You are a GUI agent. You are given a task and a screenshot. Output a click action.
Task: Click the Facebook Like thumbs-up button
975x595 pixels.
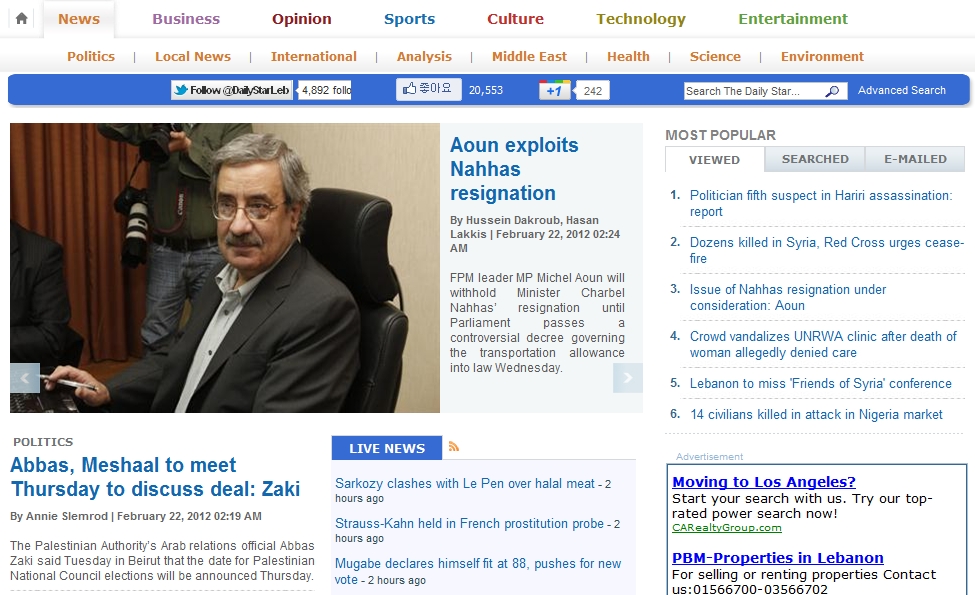[428, 89]
